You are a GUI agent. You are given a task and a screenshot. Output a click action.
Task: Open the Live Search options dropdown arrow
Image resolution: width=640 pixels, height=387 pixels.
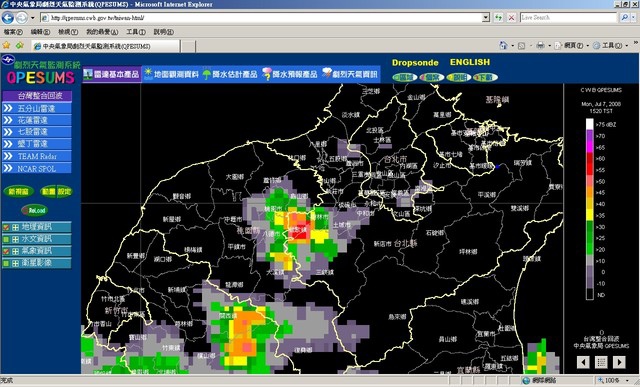[x=632, y=18]
